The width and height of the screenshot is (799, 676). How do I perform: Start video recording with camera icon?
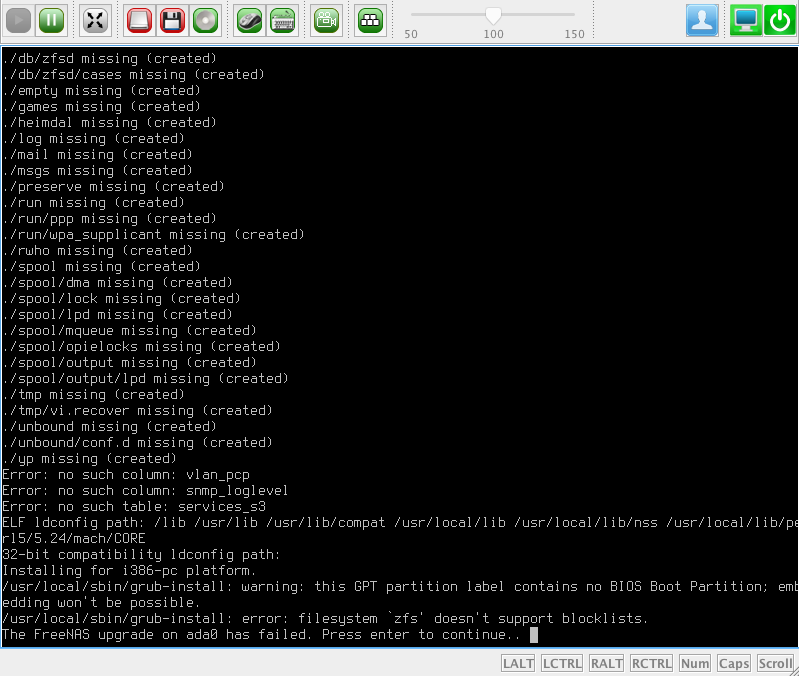[326, 20]
